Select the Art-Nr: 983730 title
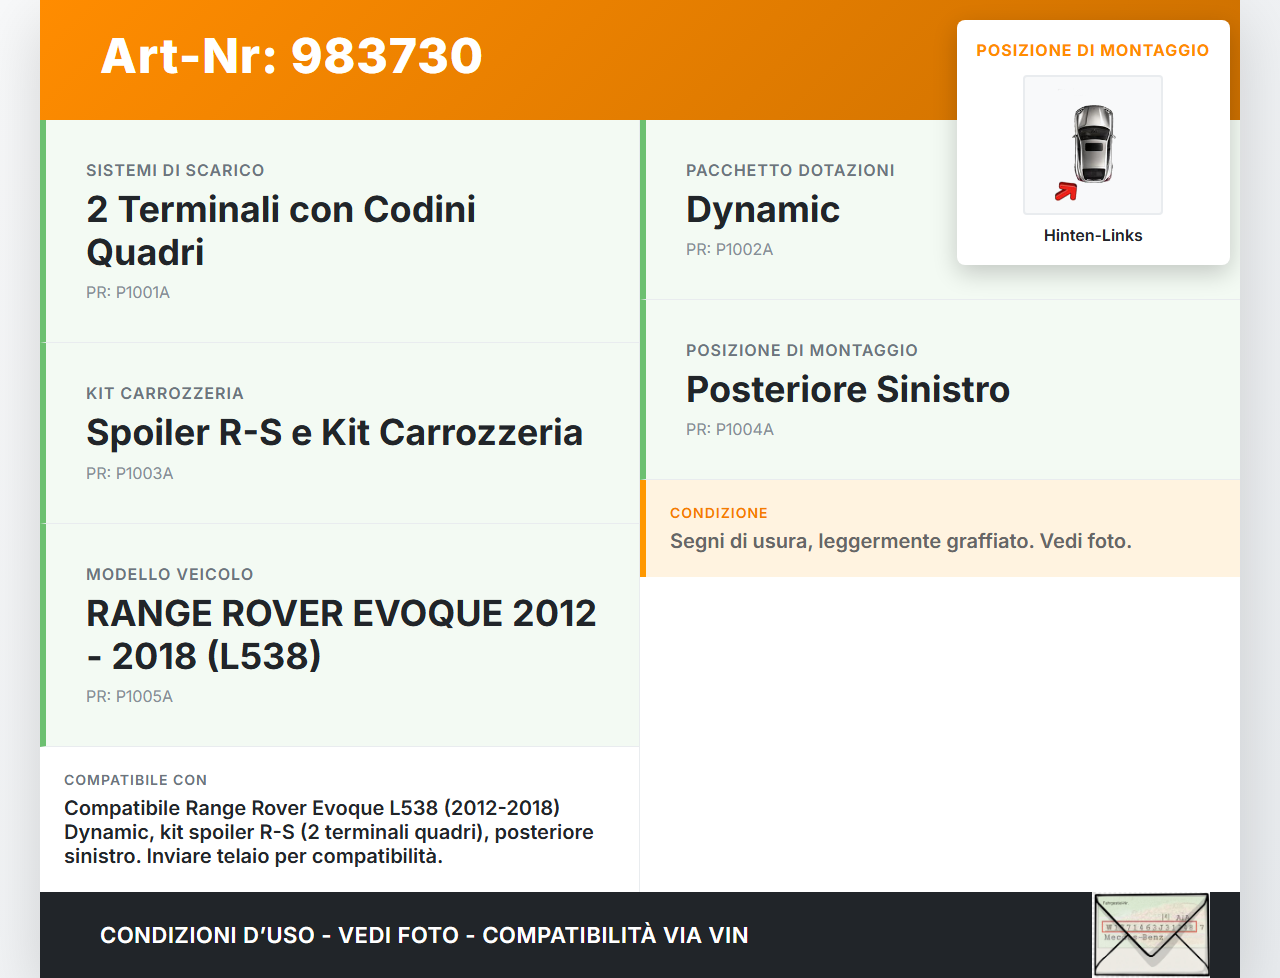This screenshot has width=1280, height=978. click(x=291, y=57)
